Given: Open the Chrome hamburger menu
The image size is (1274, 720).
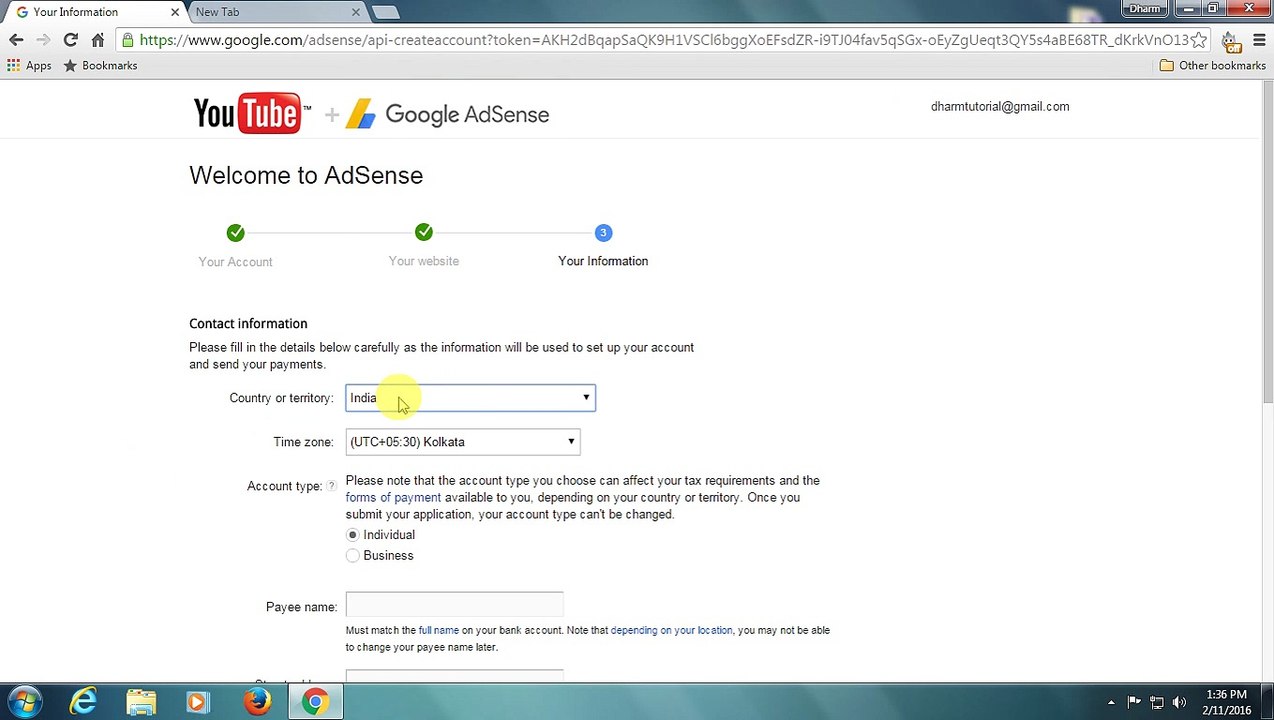Looking at the screenshot, I should tap(1259, 40).
